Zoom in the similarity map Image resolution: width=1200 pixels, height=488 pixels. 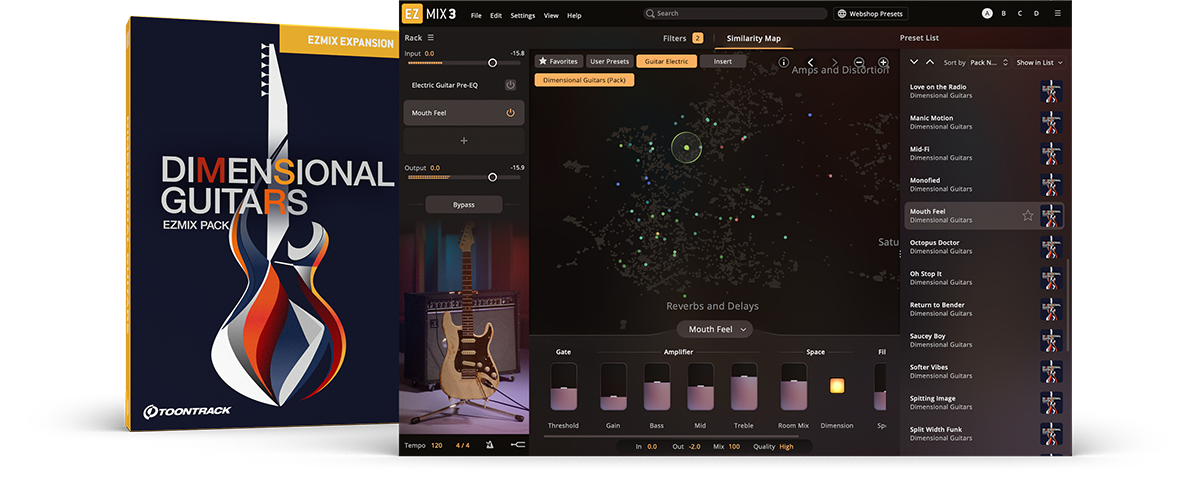point(883,62)
